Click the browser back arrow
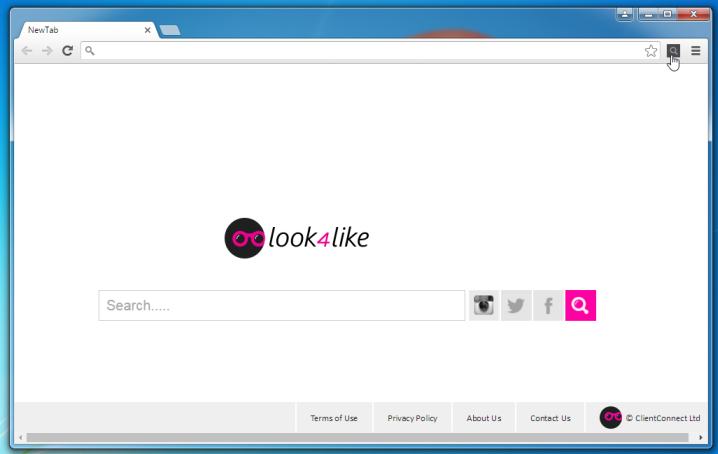This screenshot has height=454, width=718. 27,50
